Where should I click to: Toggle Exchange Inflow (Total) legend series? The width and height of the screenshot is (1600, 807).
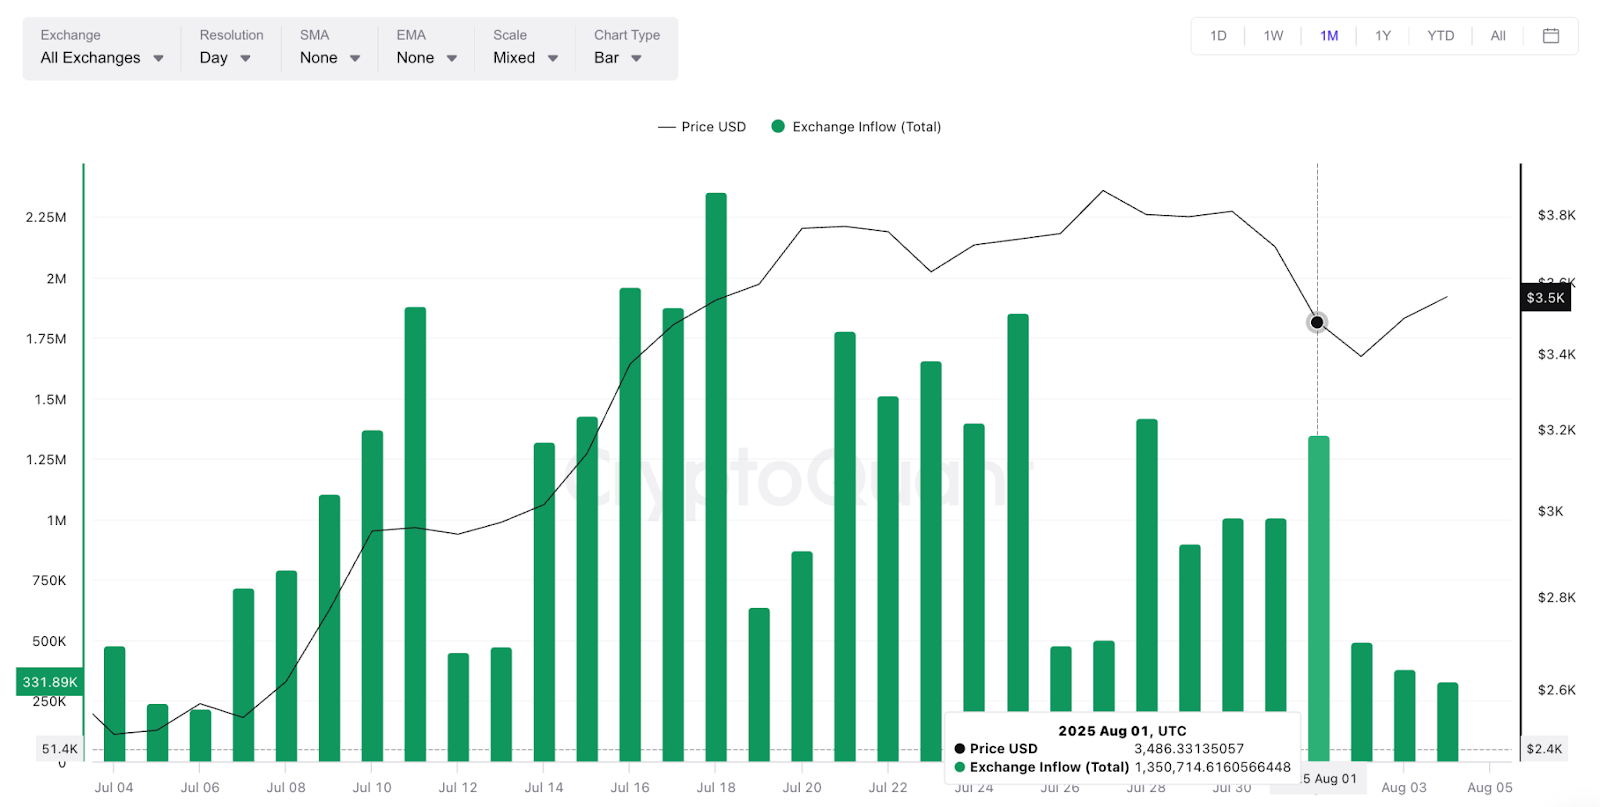coord(866,127)
